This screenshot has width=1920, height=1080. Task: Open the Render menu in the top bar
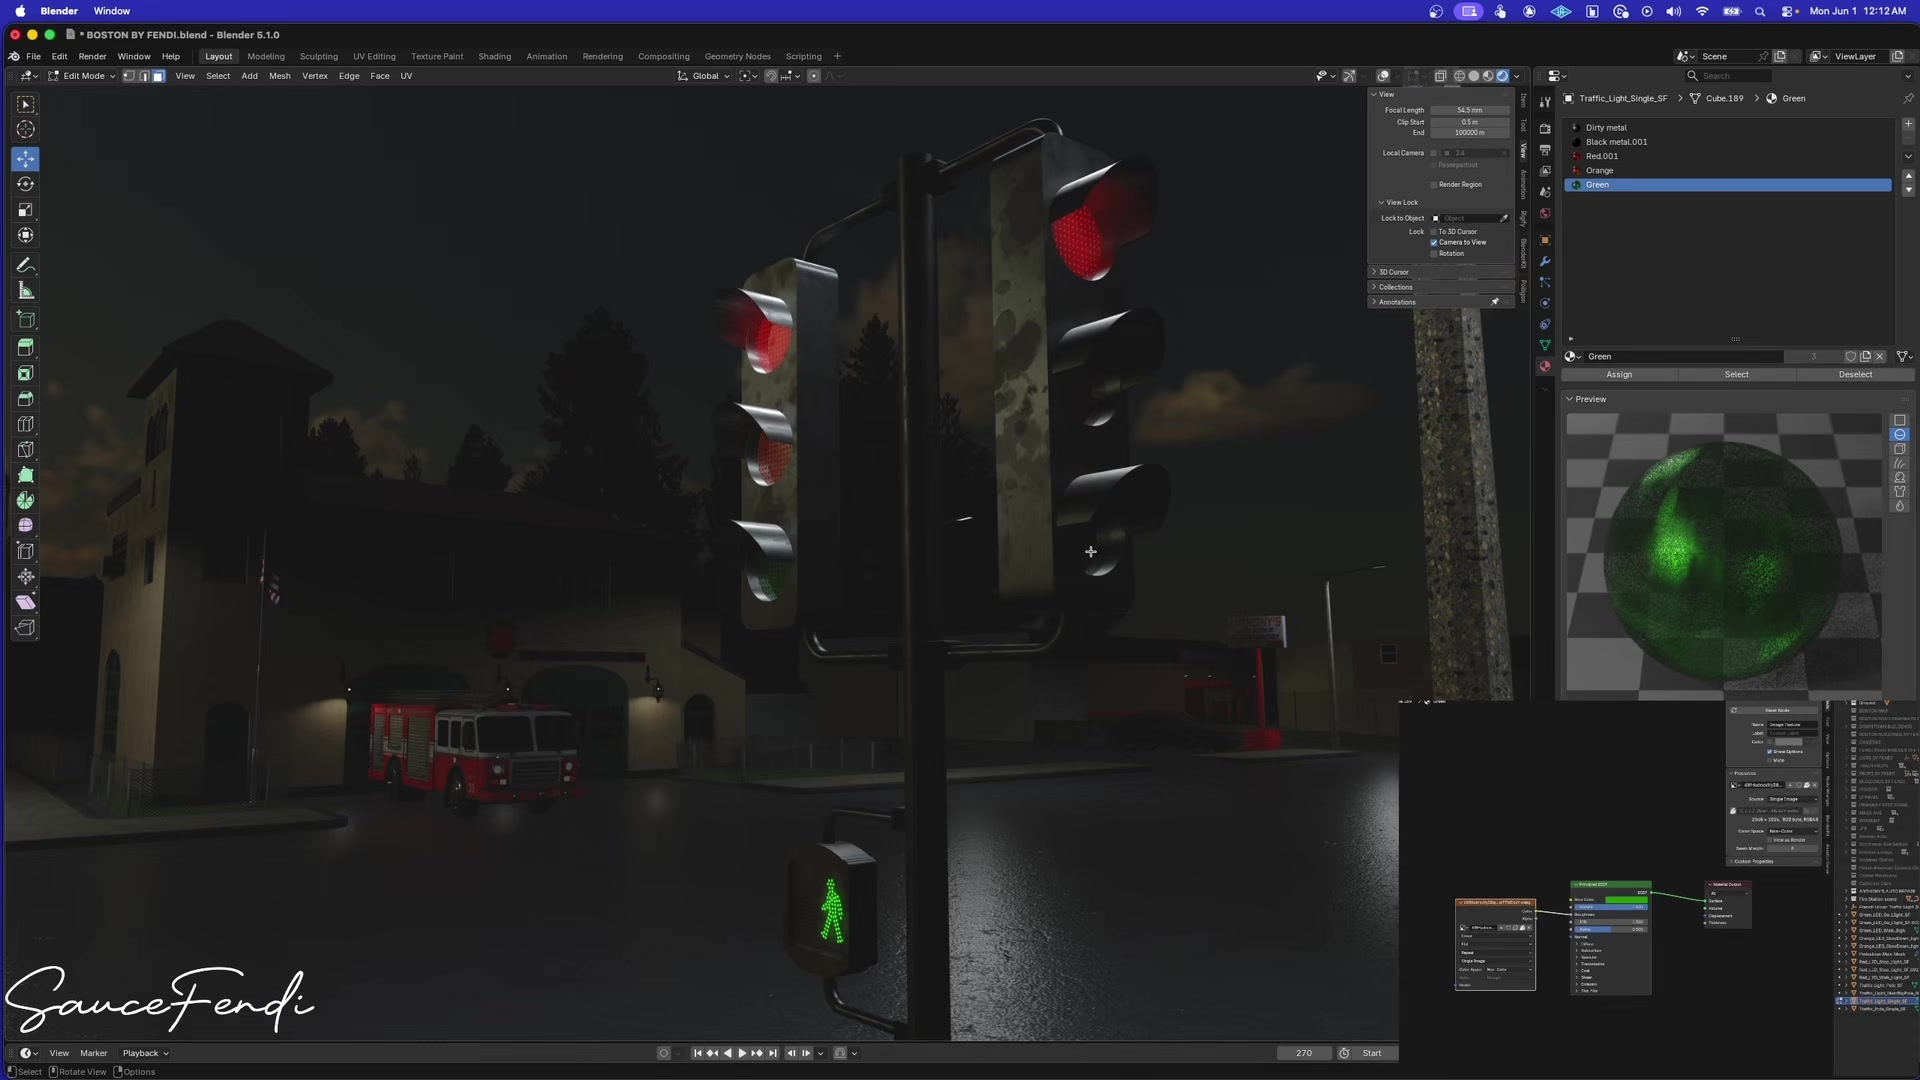click(92, 57)
